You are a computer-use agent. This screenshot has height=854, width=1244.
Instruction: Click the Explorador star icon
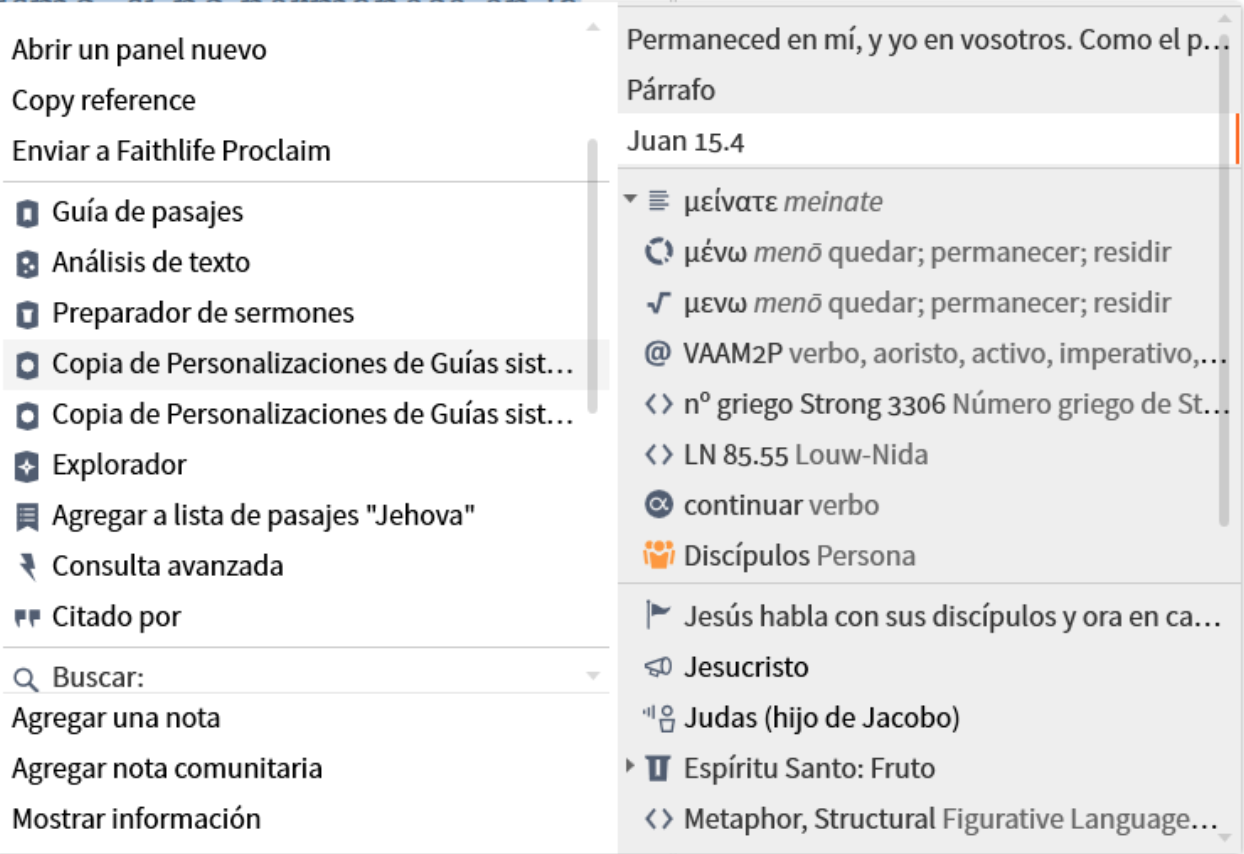coord(28,465)
